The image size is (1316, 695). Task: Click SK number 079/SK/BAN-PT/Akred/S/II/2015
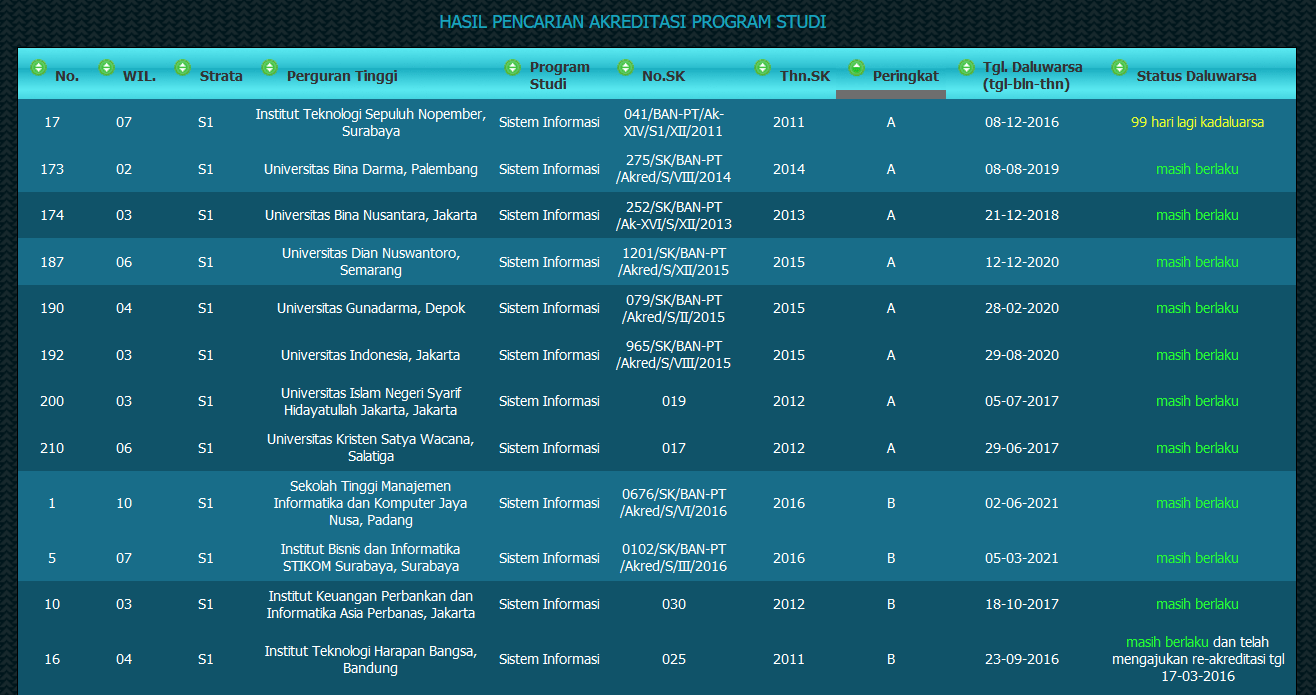(x=674, y=308)
